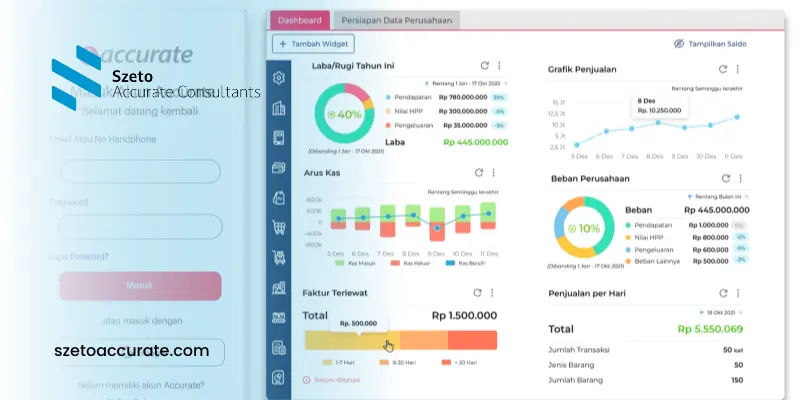Open Laba/Rugi Tahun Ini three-dot menu

[499, 65]
